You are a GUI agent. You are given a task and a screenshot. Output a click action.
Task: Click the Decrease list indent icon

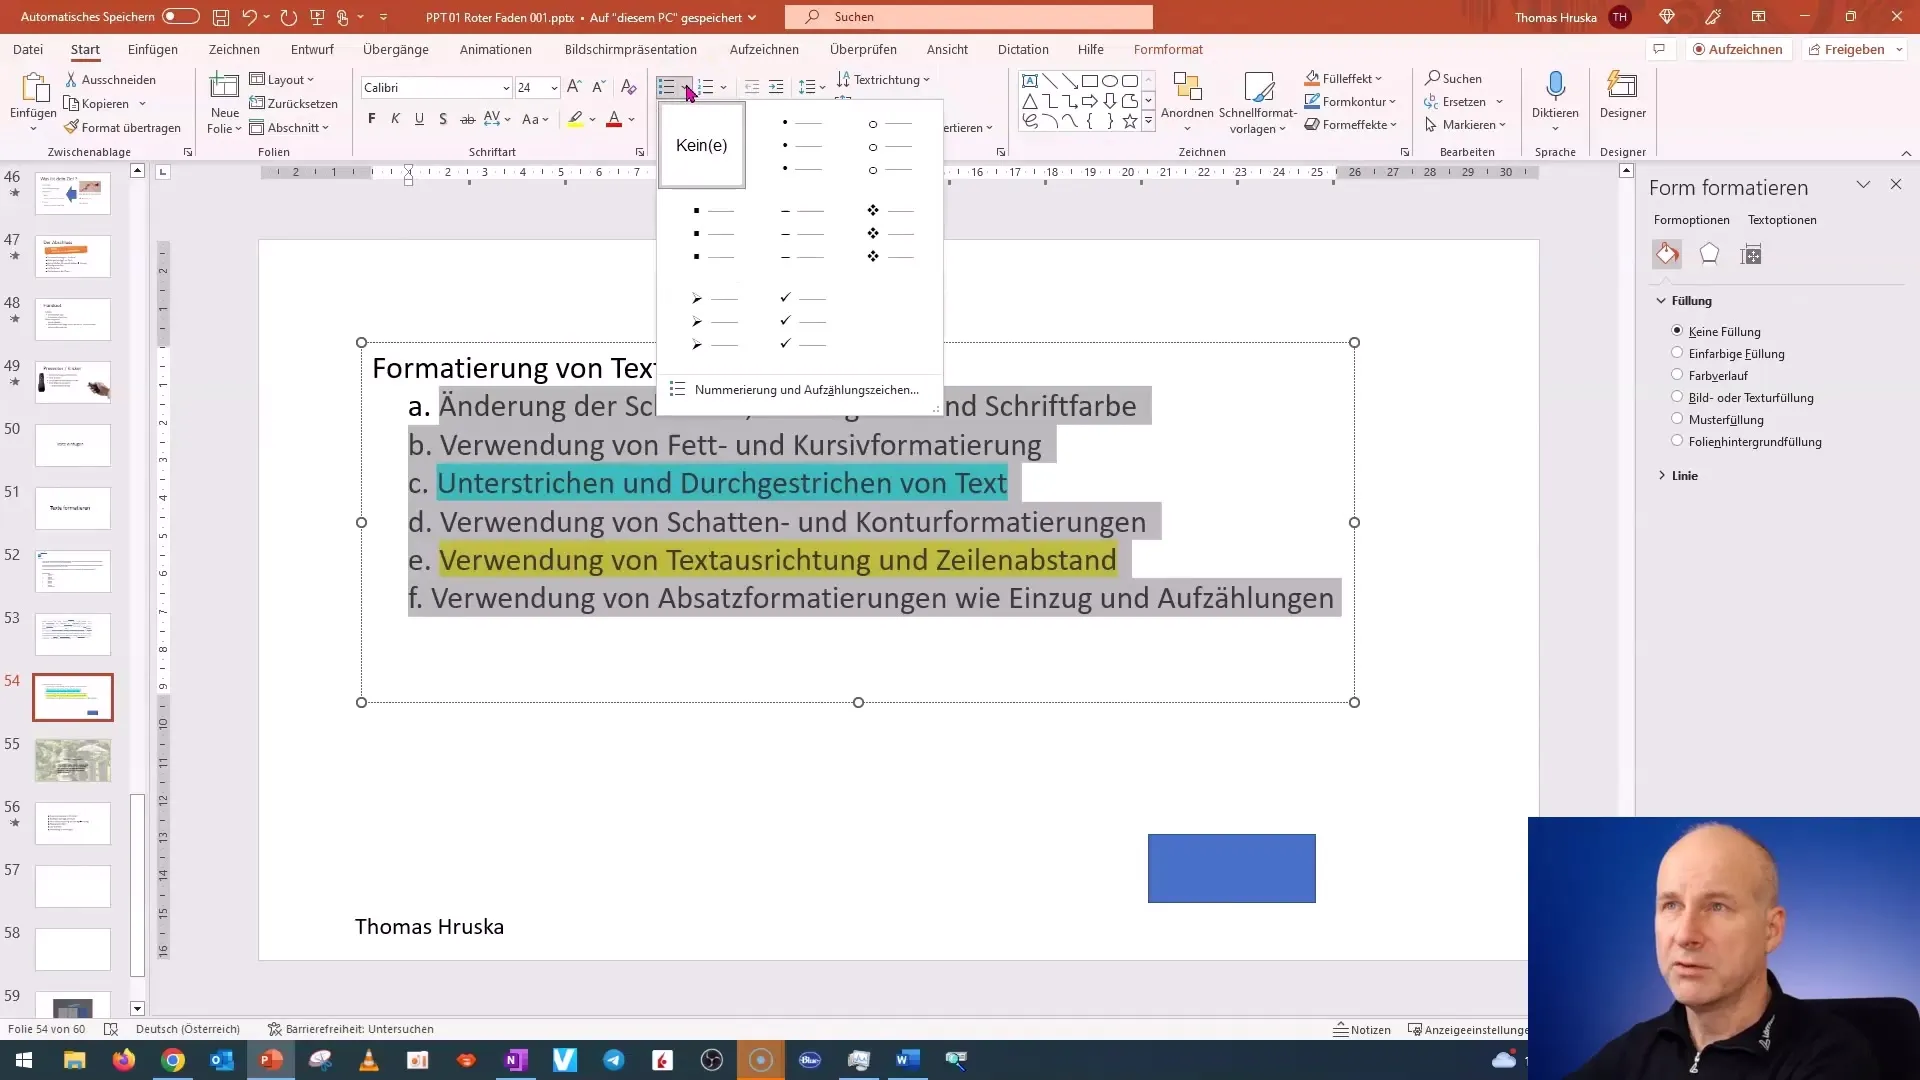tap(752, 87)
